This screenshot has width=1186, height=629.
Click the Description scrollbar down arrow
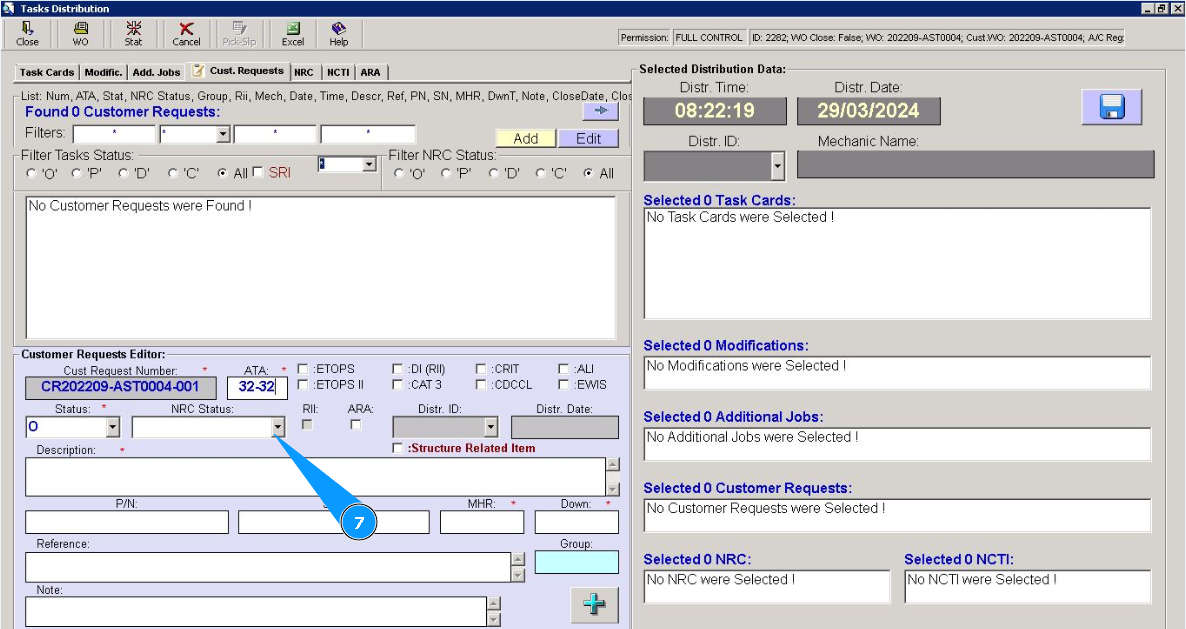[613, 489]
